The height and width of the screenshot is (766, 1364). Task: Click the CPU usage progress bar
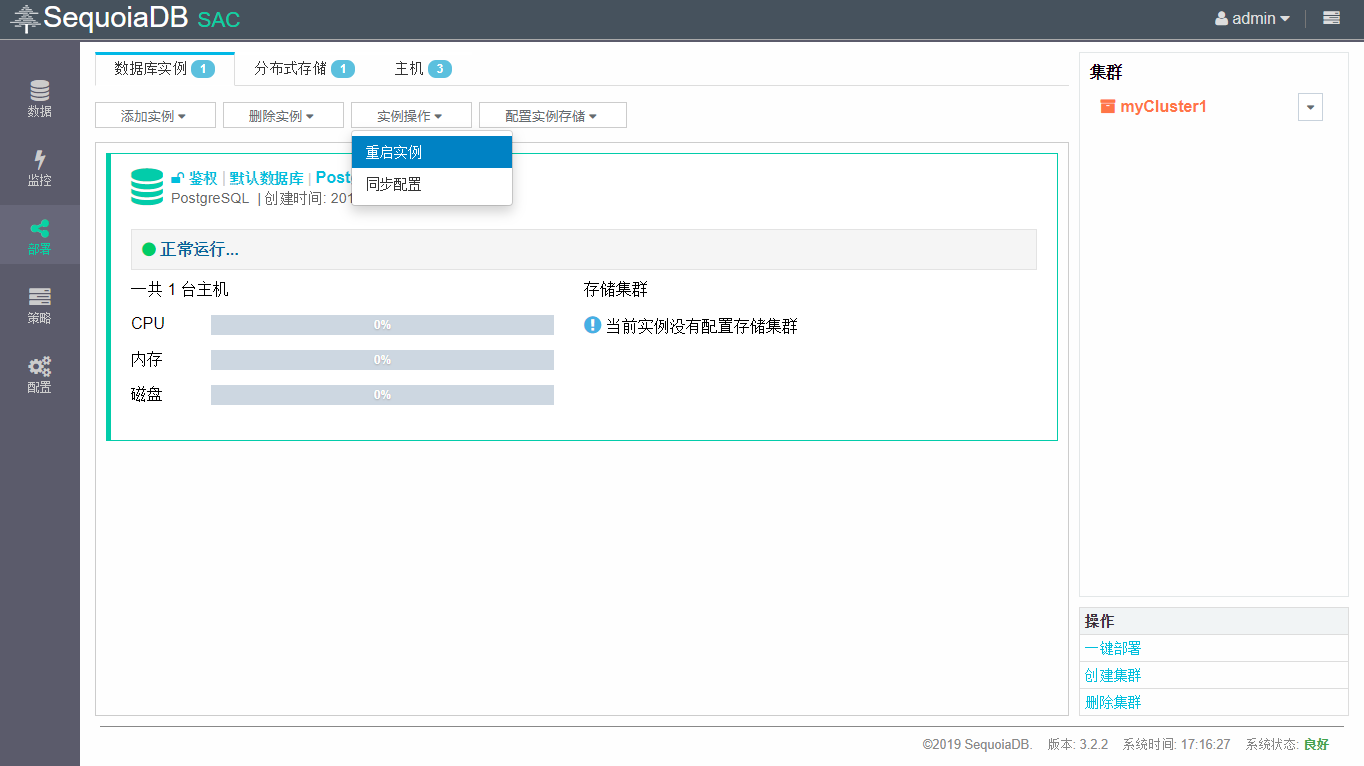(382, 325)
